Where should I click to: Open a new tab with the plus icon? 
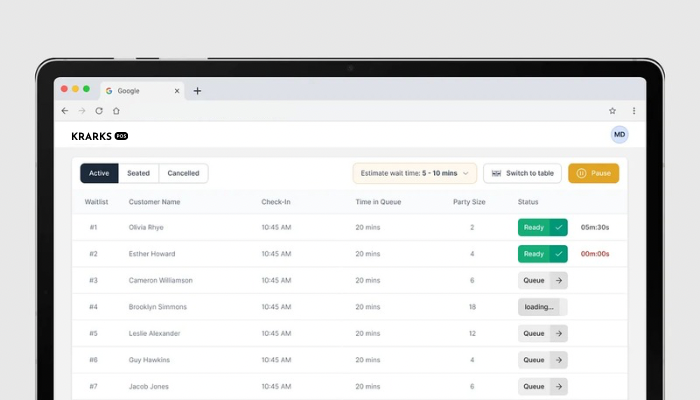click(197, 91)
